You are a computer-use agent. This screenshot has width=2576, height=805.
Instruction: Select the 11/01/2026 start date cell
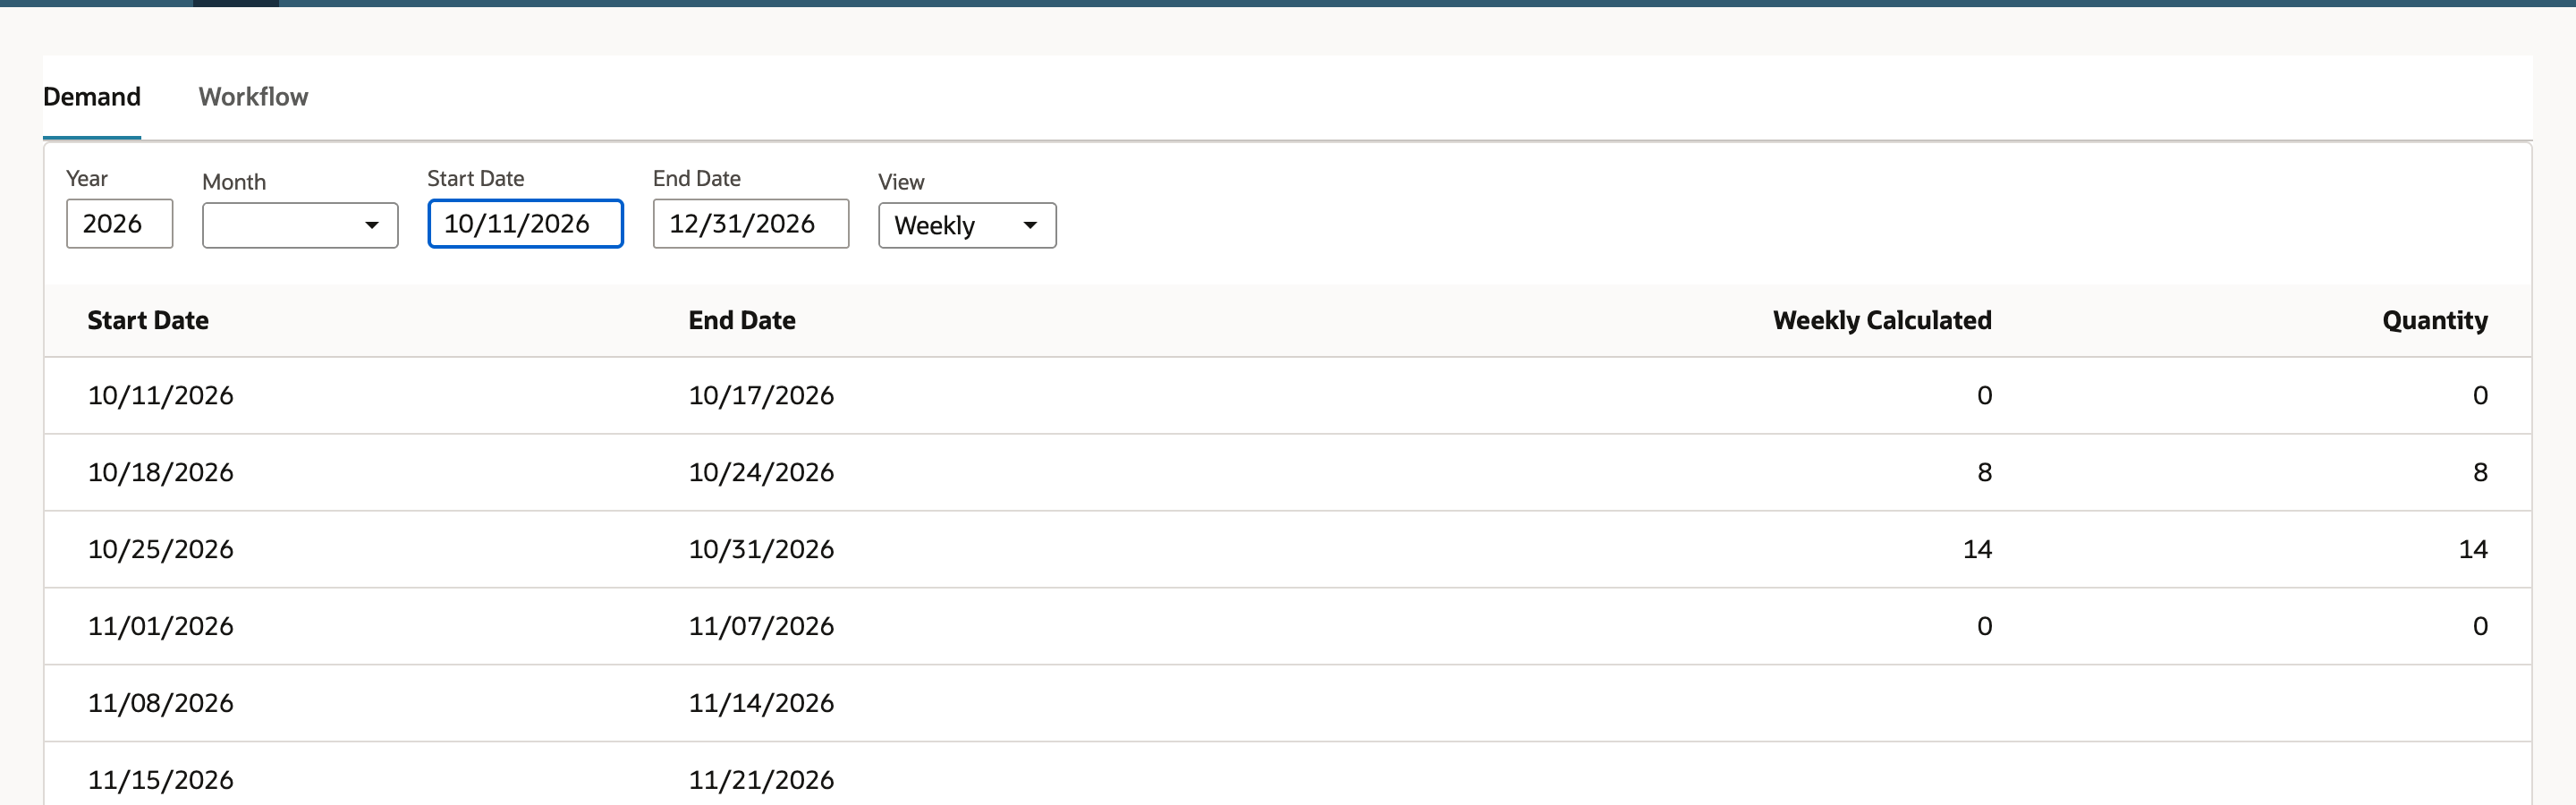(160, 627)
